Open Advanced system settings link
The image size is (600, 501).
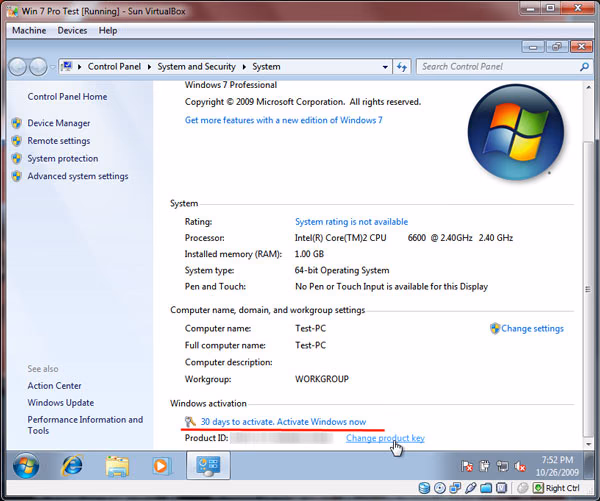tap(78, 176)
